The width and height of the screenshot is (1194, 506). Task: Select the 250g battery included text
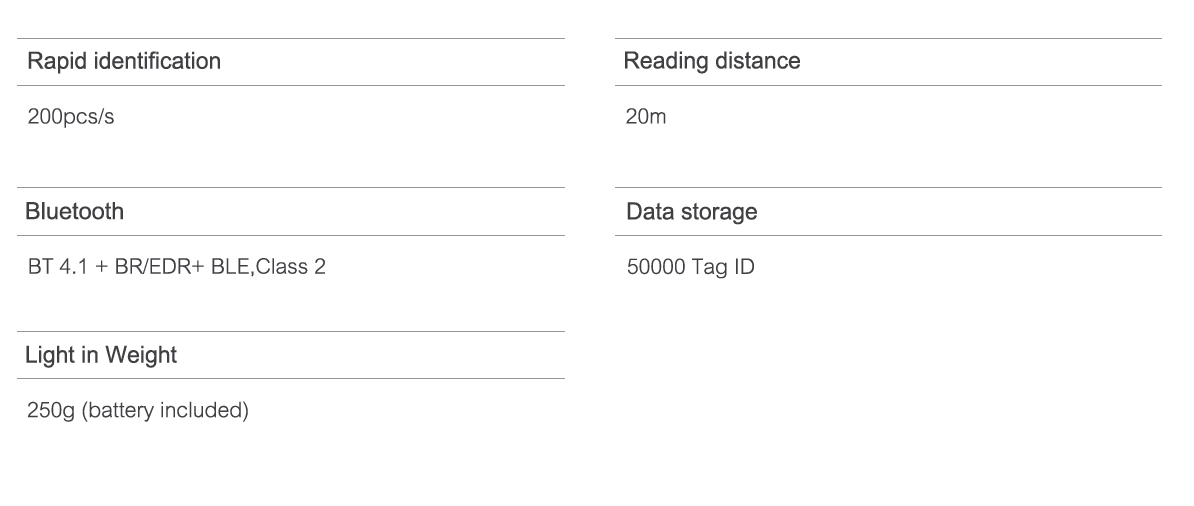click(138, 410)
